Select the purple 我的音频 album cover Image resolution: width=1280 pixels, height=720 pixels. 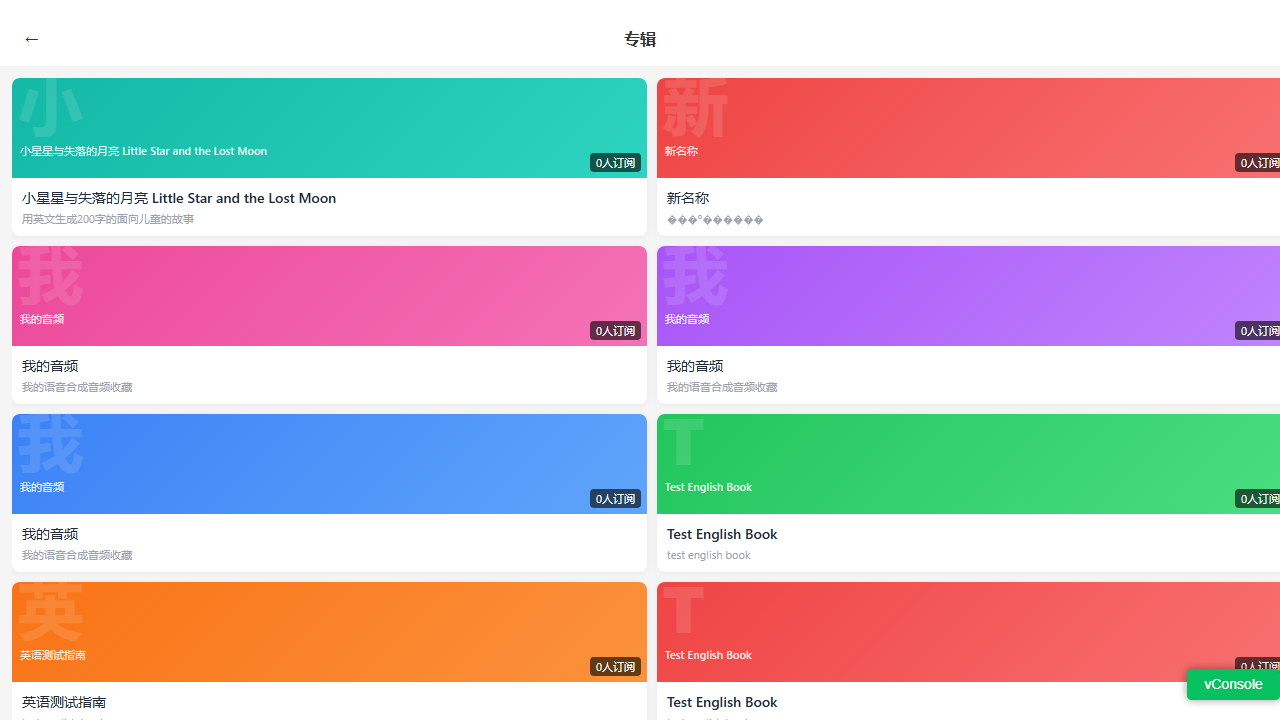[x=968, y=296]
